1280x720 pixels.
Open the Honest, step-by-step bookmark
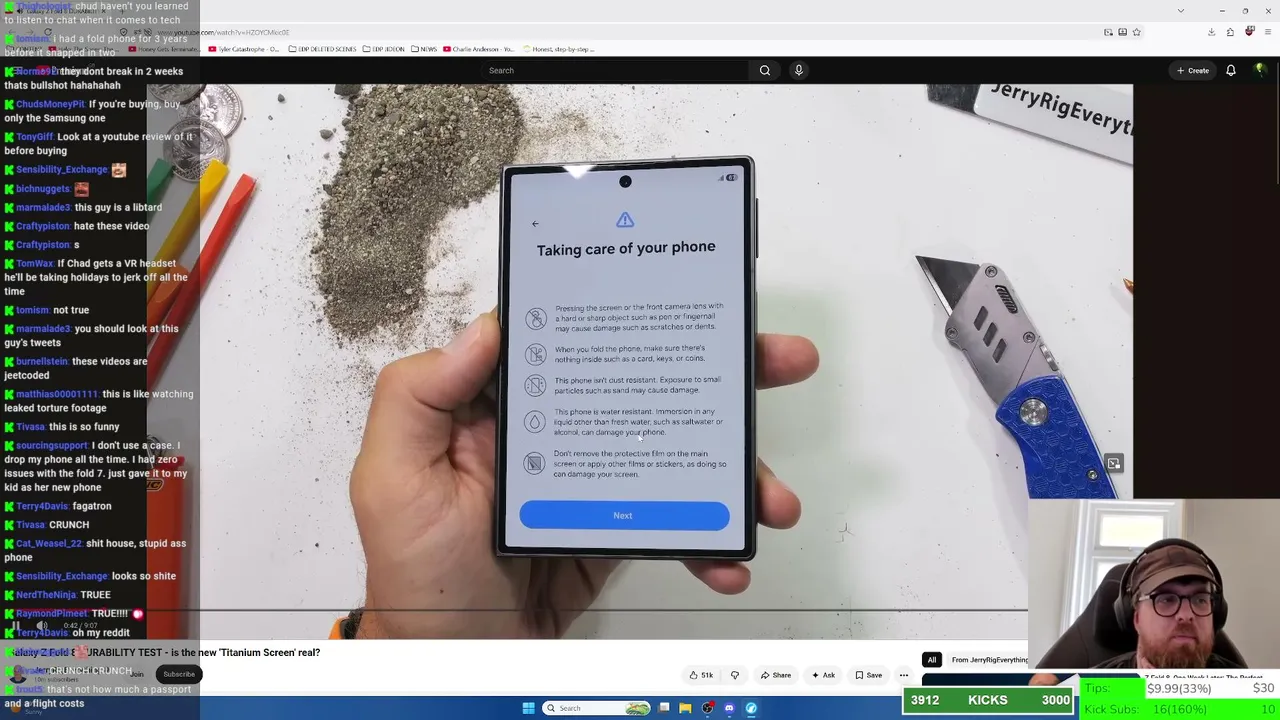coord(557,49)
